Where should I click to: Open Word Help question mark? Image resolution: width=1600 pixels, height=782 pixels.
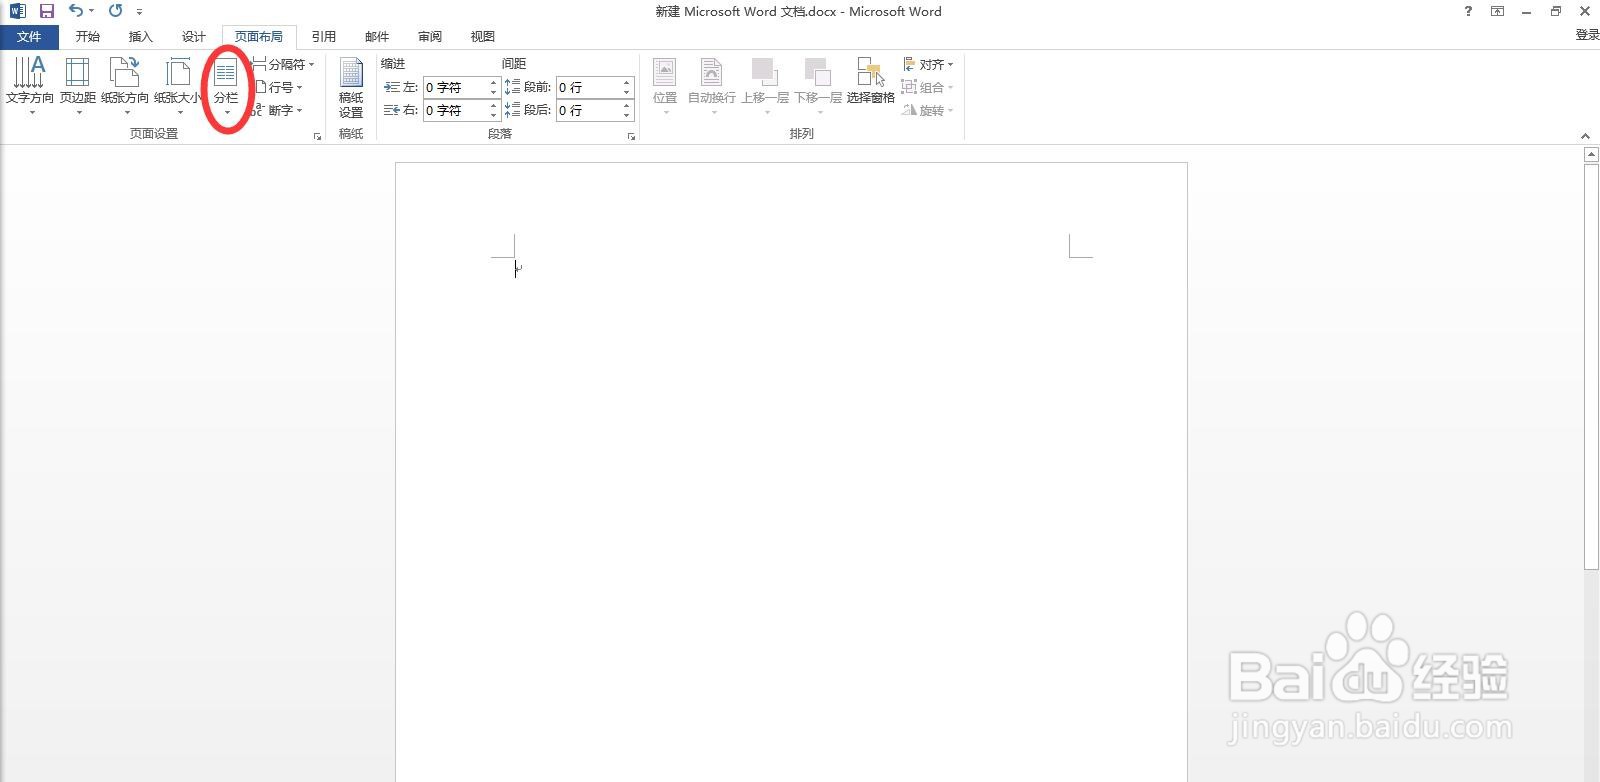pyautogui.click(x=1468, y=11)
